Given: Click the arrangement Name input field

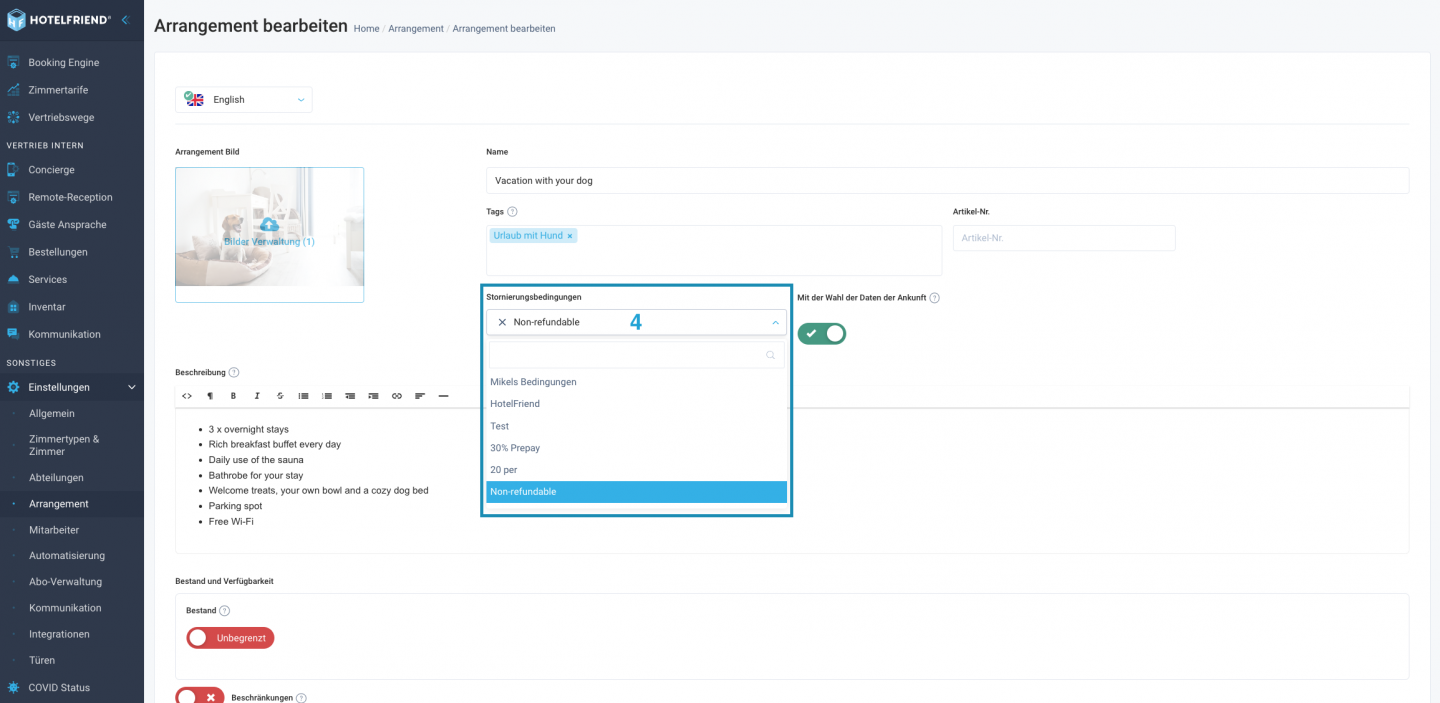Looking at the screenshot, I should click(947, 181).
